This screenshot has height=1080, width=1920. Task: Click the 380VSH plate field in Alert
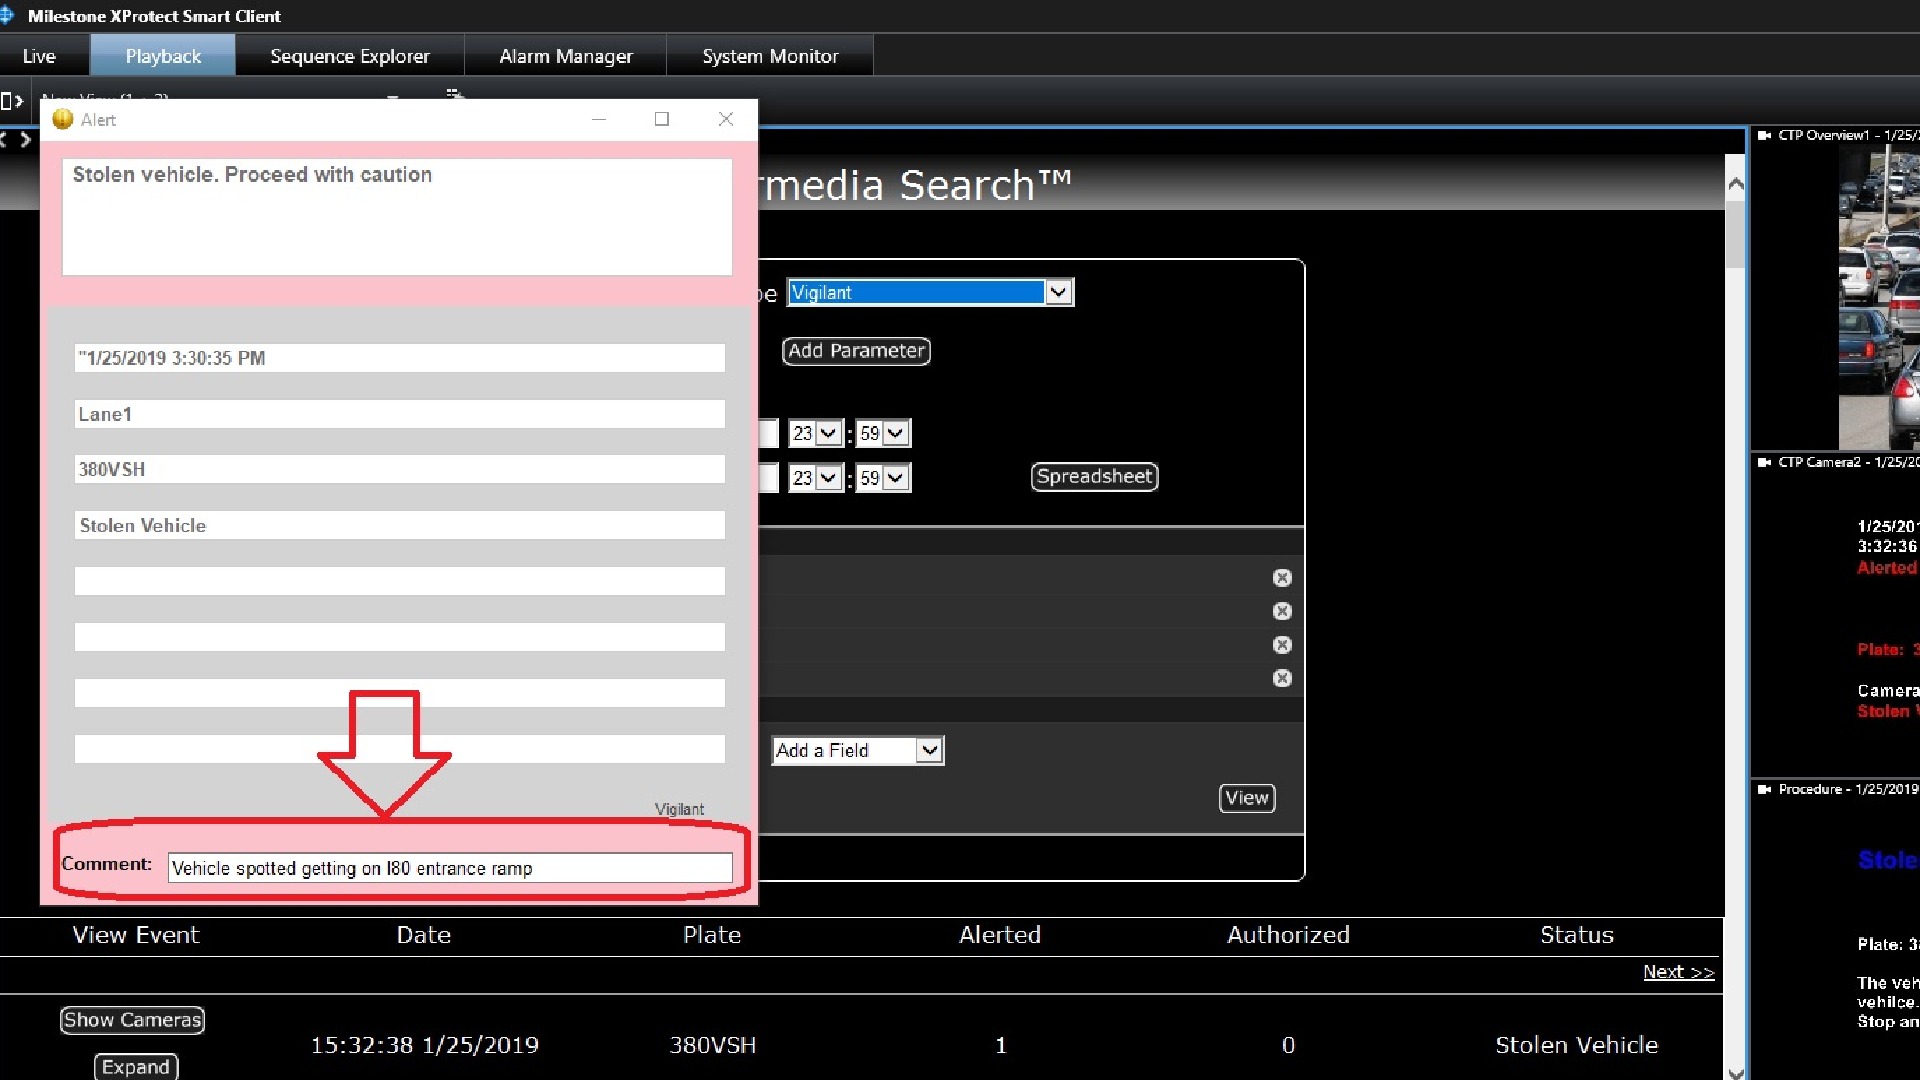pos(399,469)
